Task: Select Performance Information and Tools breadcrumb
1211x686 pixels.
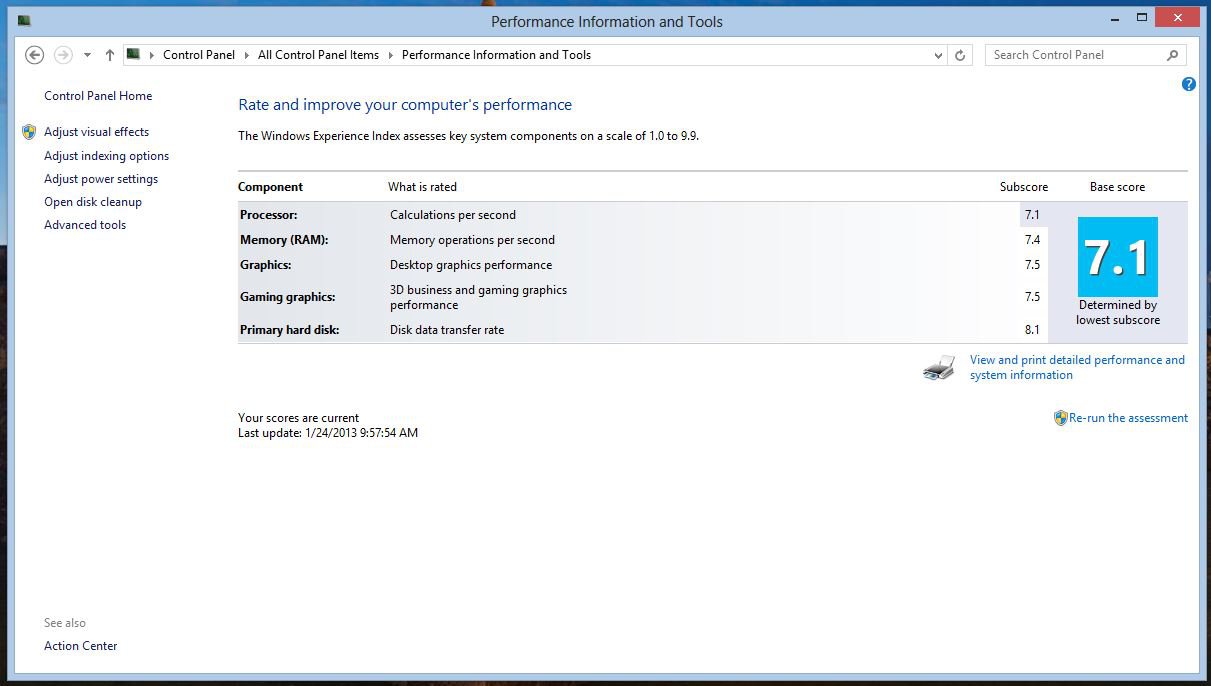Action: click(496, 55)
